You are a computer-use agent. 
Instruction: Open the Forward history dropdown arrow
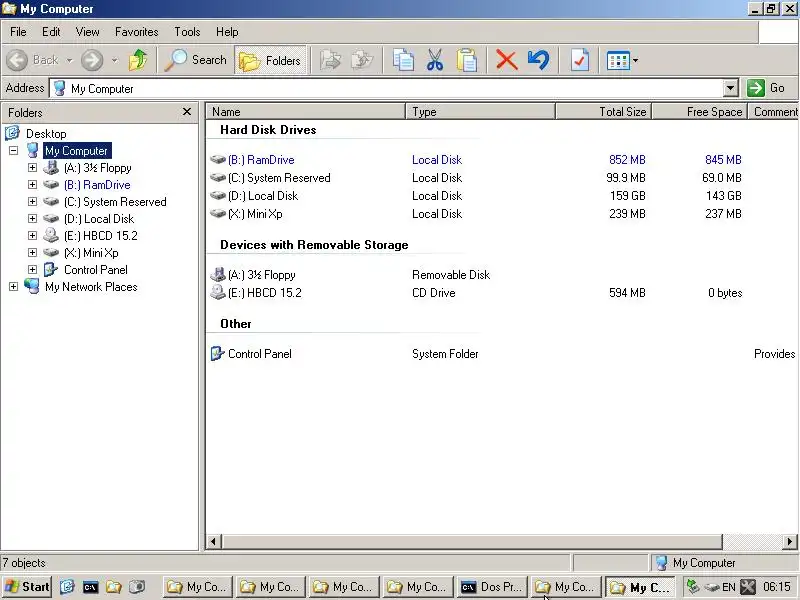115,60
